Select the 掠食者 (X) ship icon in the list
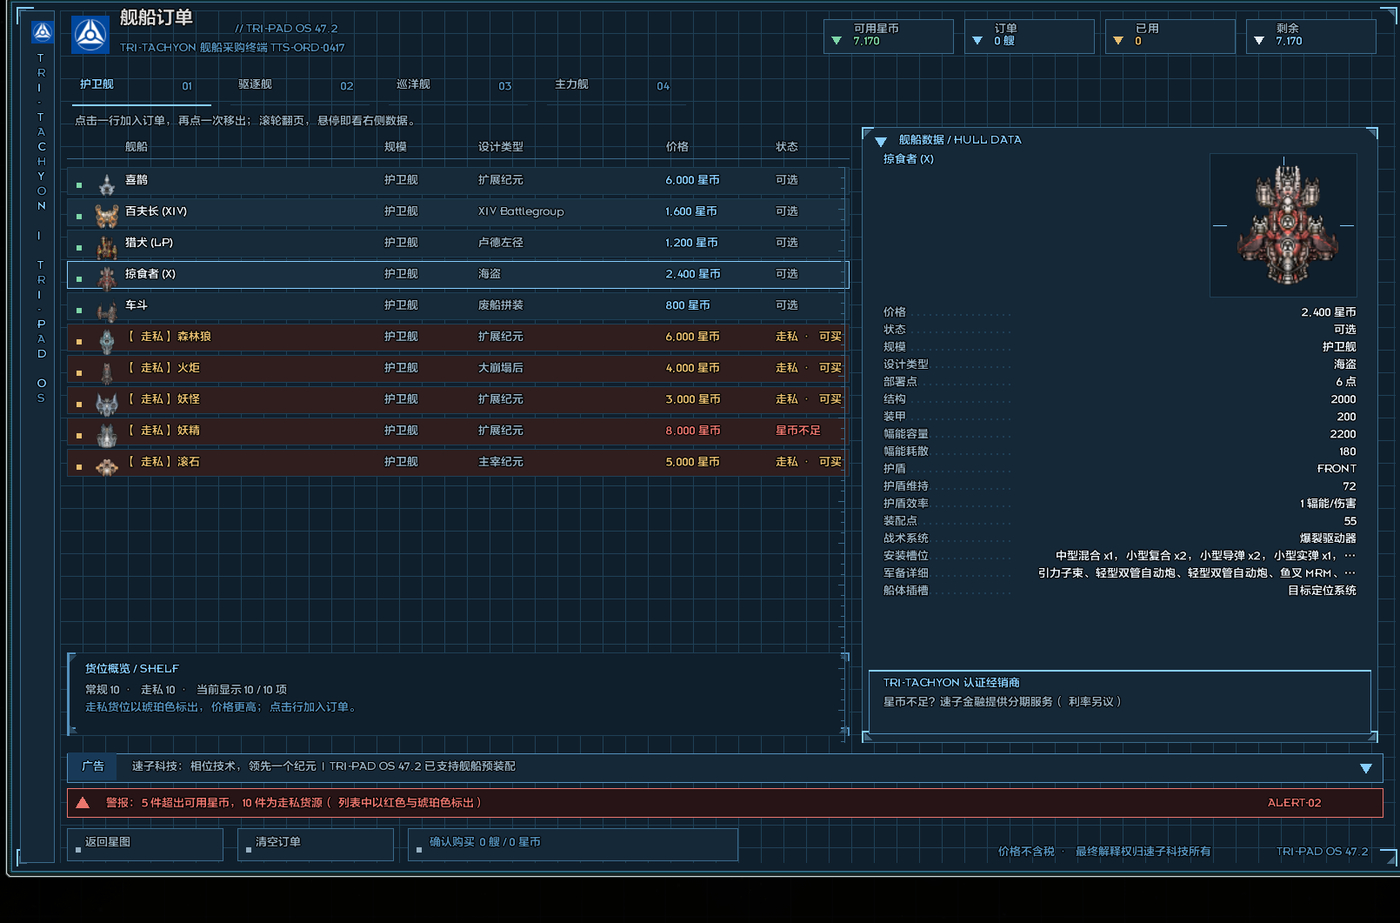 [107, 277]
